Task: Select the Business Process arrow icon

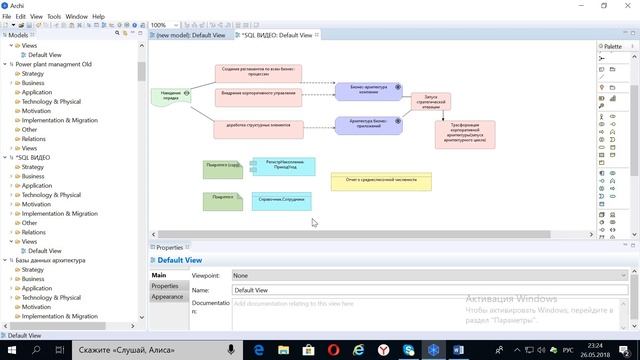Action: (x=602, y=132)
